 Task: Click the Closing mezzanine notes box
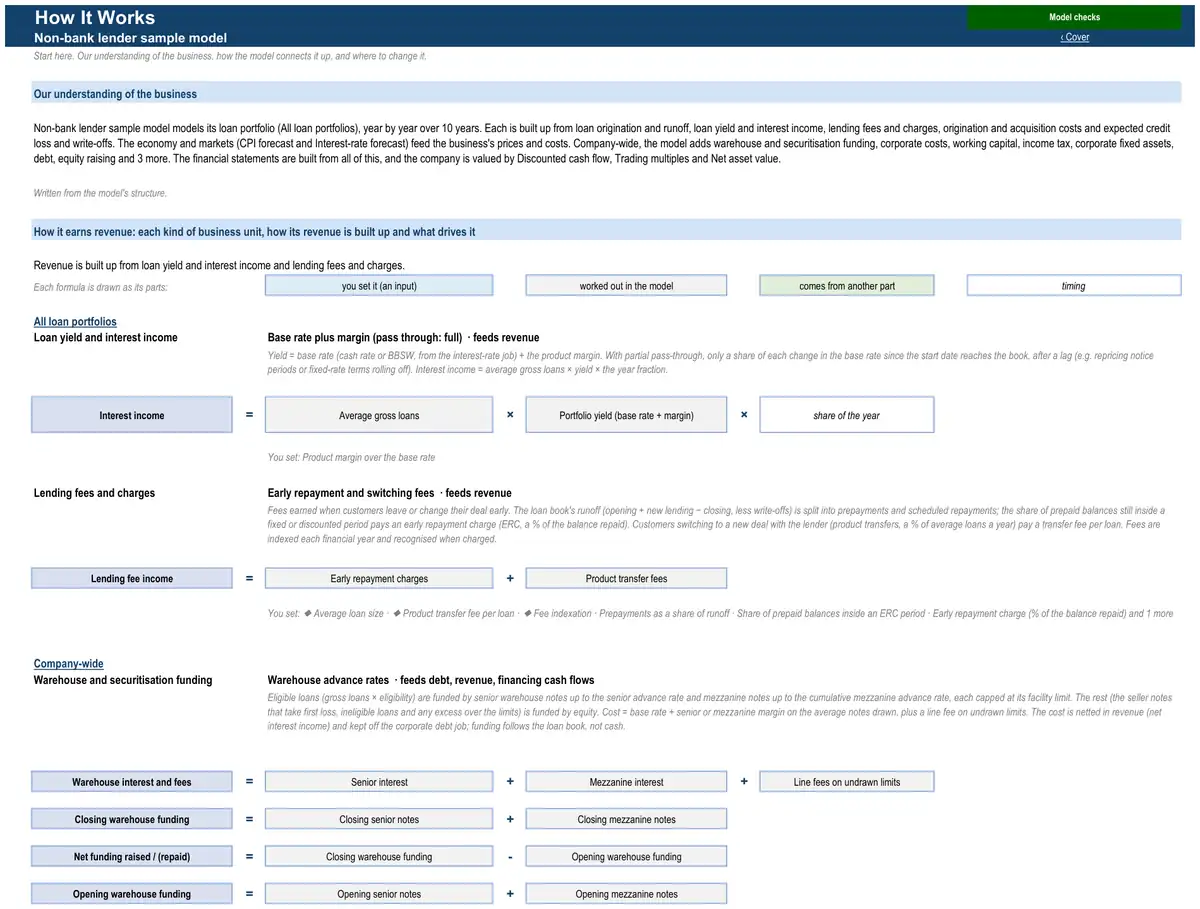click(x=626, y=819)
